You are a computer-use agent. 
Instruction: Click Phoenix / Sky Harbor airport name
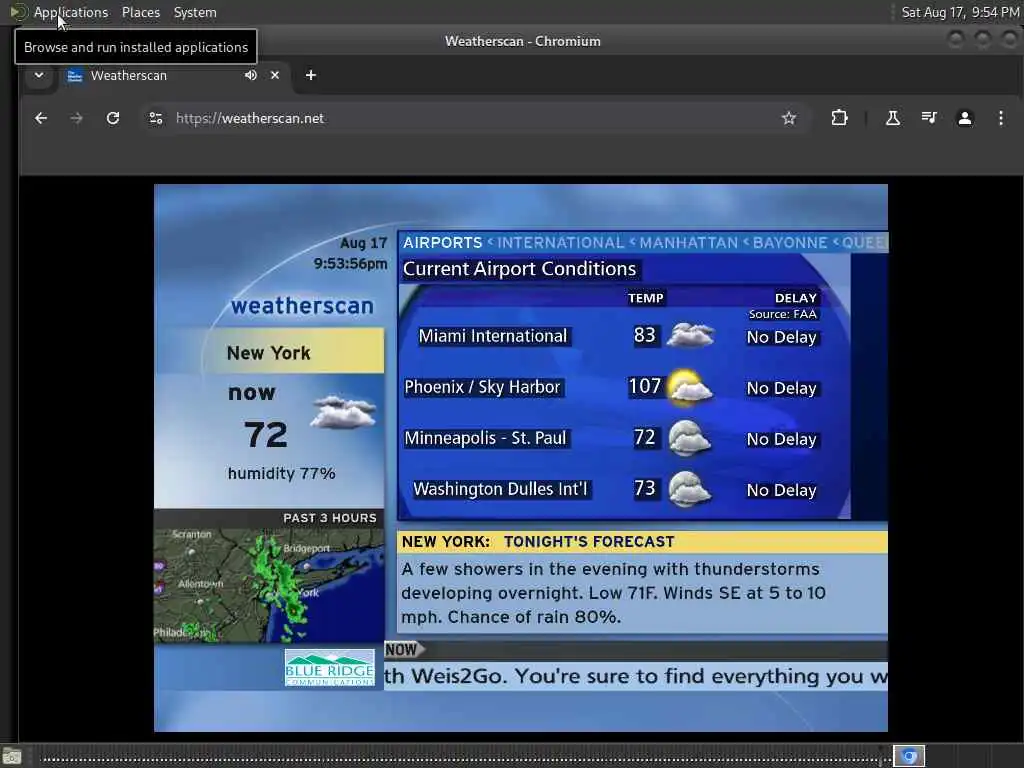pyautogui.click(x=482, y=387)
